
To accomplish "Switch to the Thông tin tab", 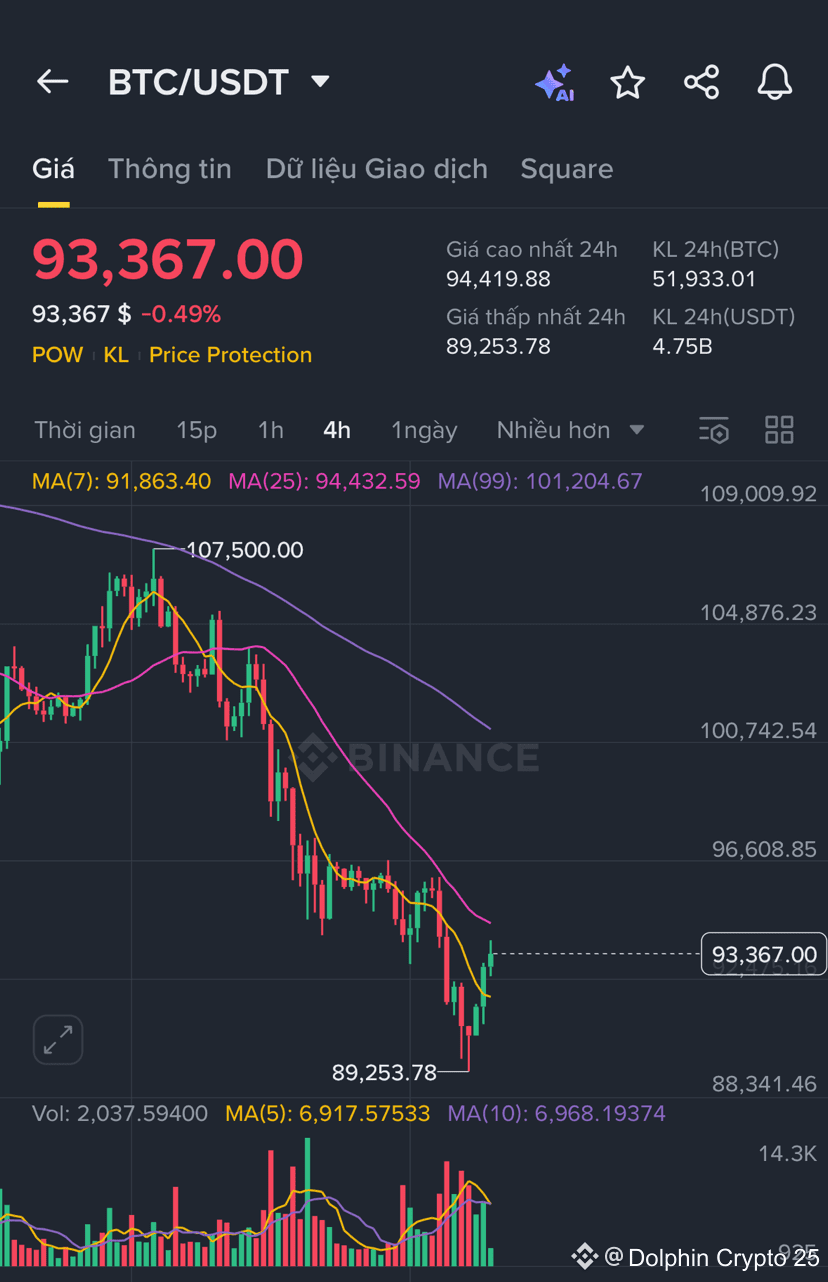I will click(170, 168).
